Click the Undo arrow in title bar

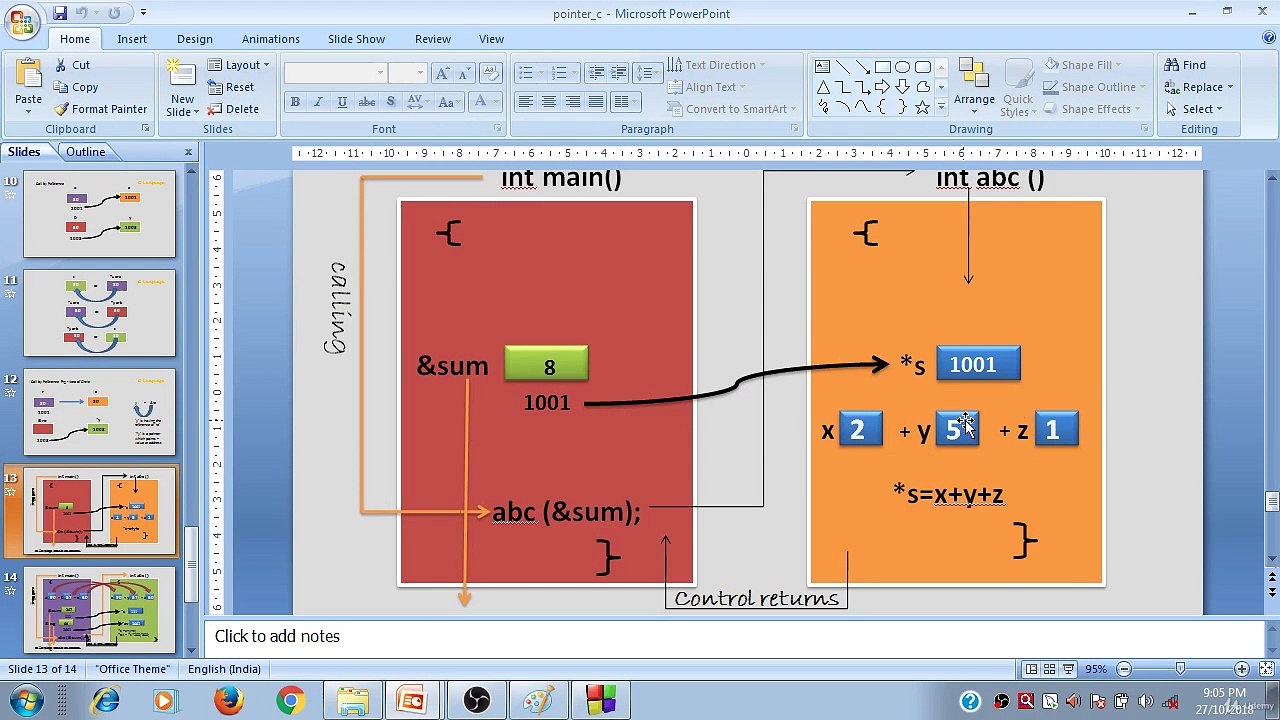click(82, 13)
